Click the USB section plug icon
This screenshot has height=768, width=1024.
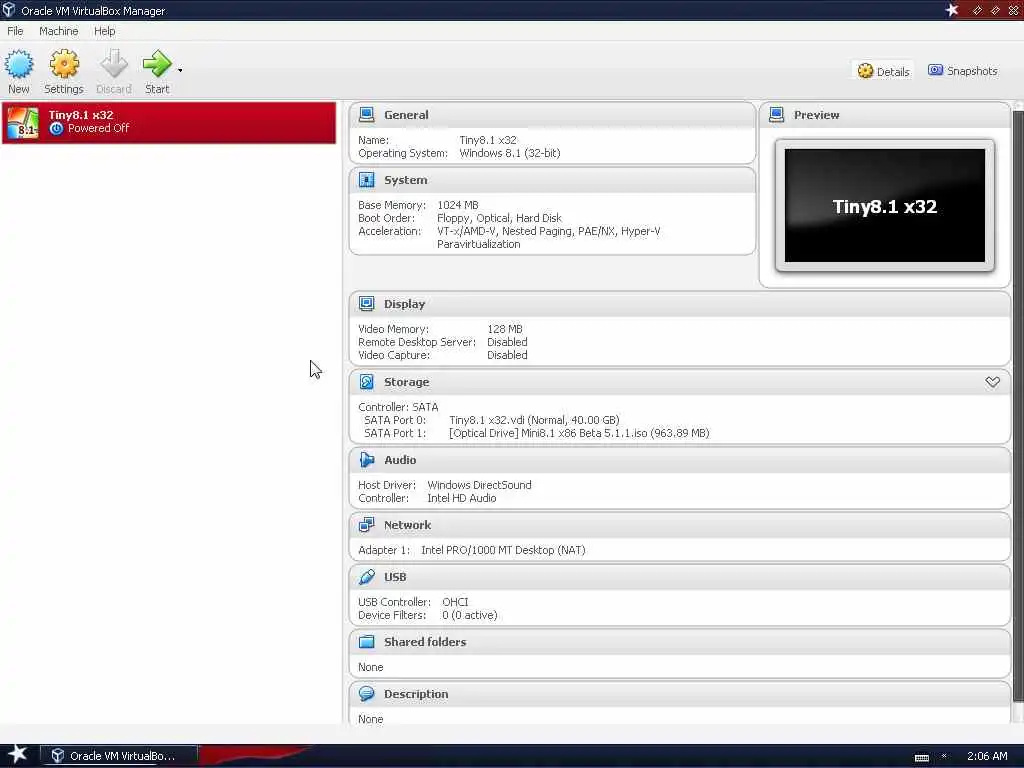coord(366,577)
